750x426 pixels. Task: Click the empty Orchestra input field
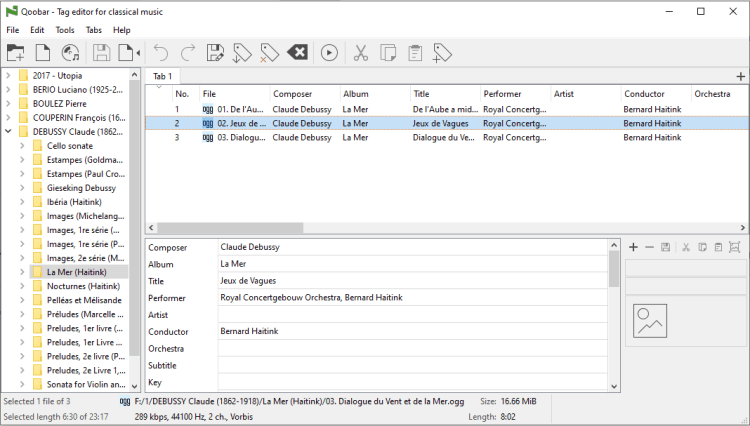point(413,348)
